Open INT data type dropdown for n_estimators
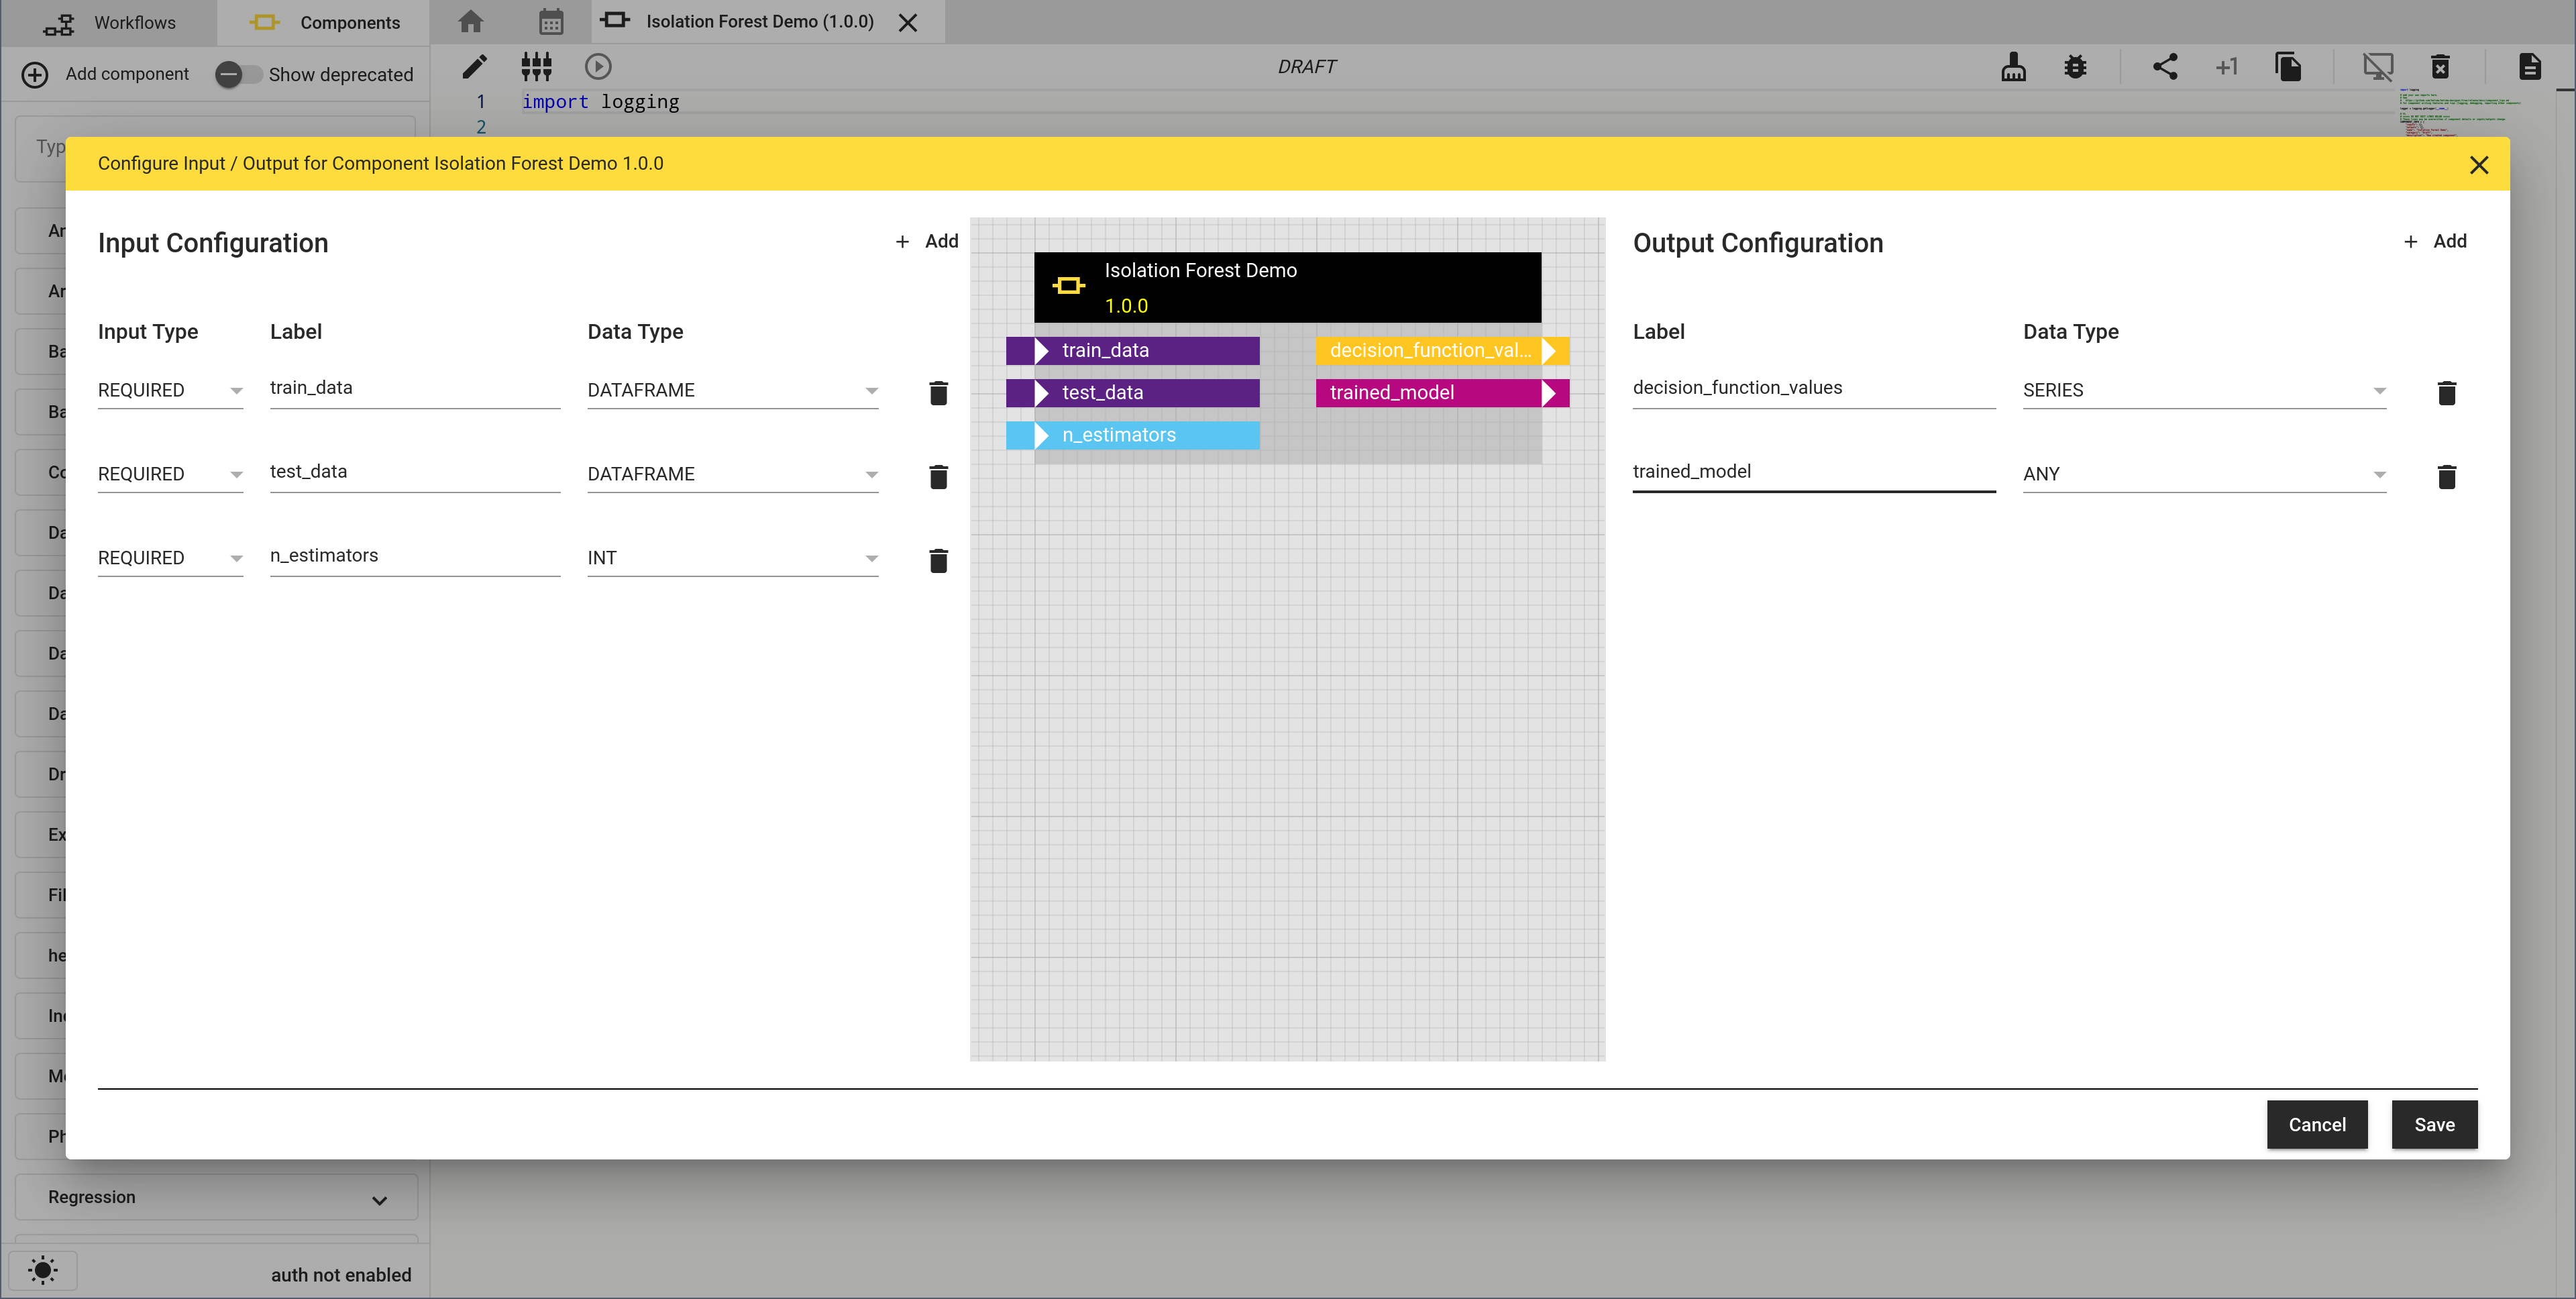Viewport: 2576px width, 1299px height. coord(732,558)
